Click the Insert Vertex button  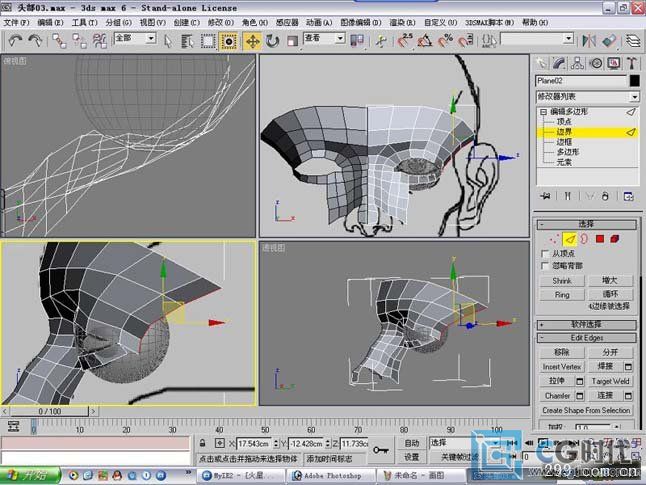click(x=562, y=367)
